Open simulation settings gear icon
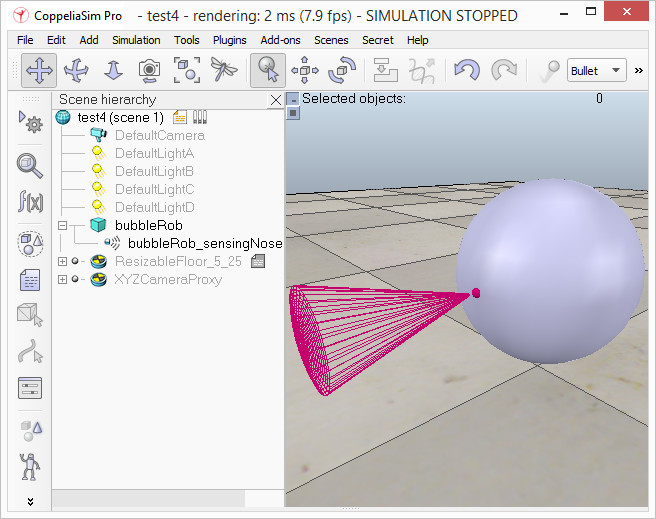Image resolution: width=656 pixels, height=519 pixels. 30,122
